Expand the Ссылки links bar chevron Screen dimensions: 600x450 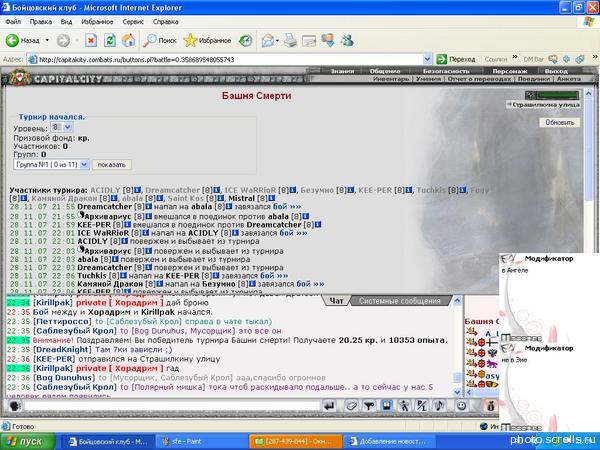click(x=515, y=58)
